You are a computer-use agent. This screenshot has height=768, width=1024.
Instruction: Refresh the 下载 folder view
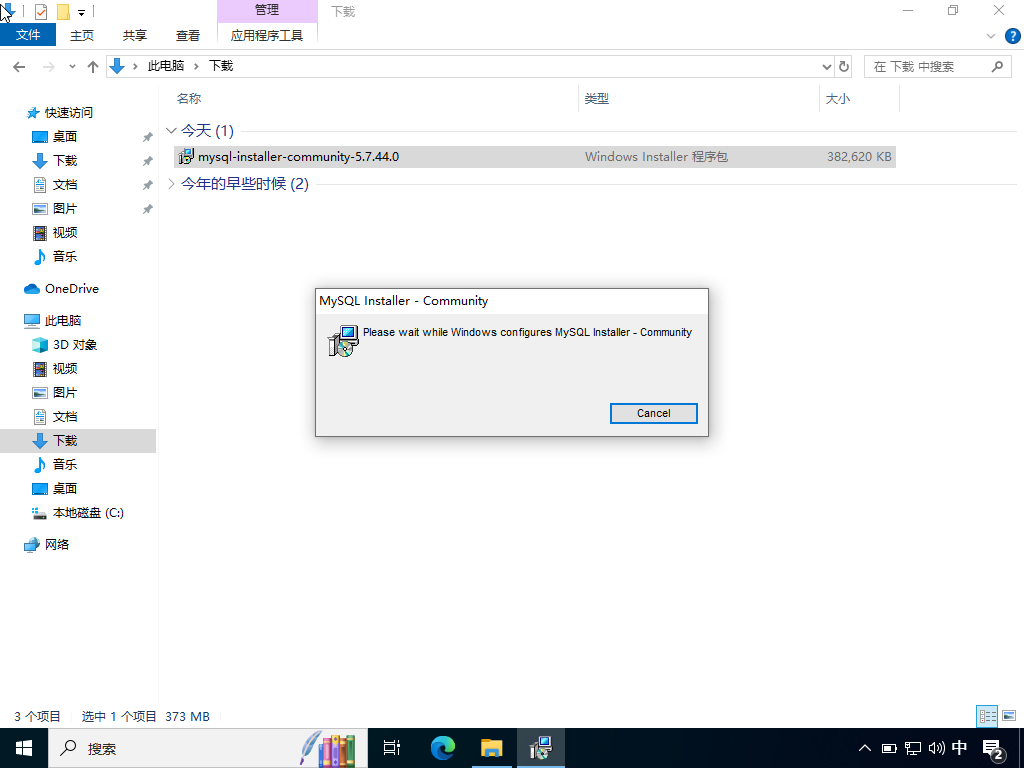pyautogui.click(x=844, y=67)
